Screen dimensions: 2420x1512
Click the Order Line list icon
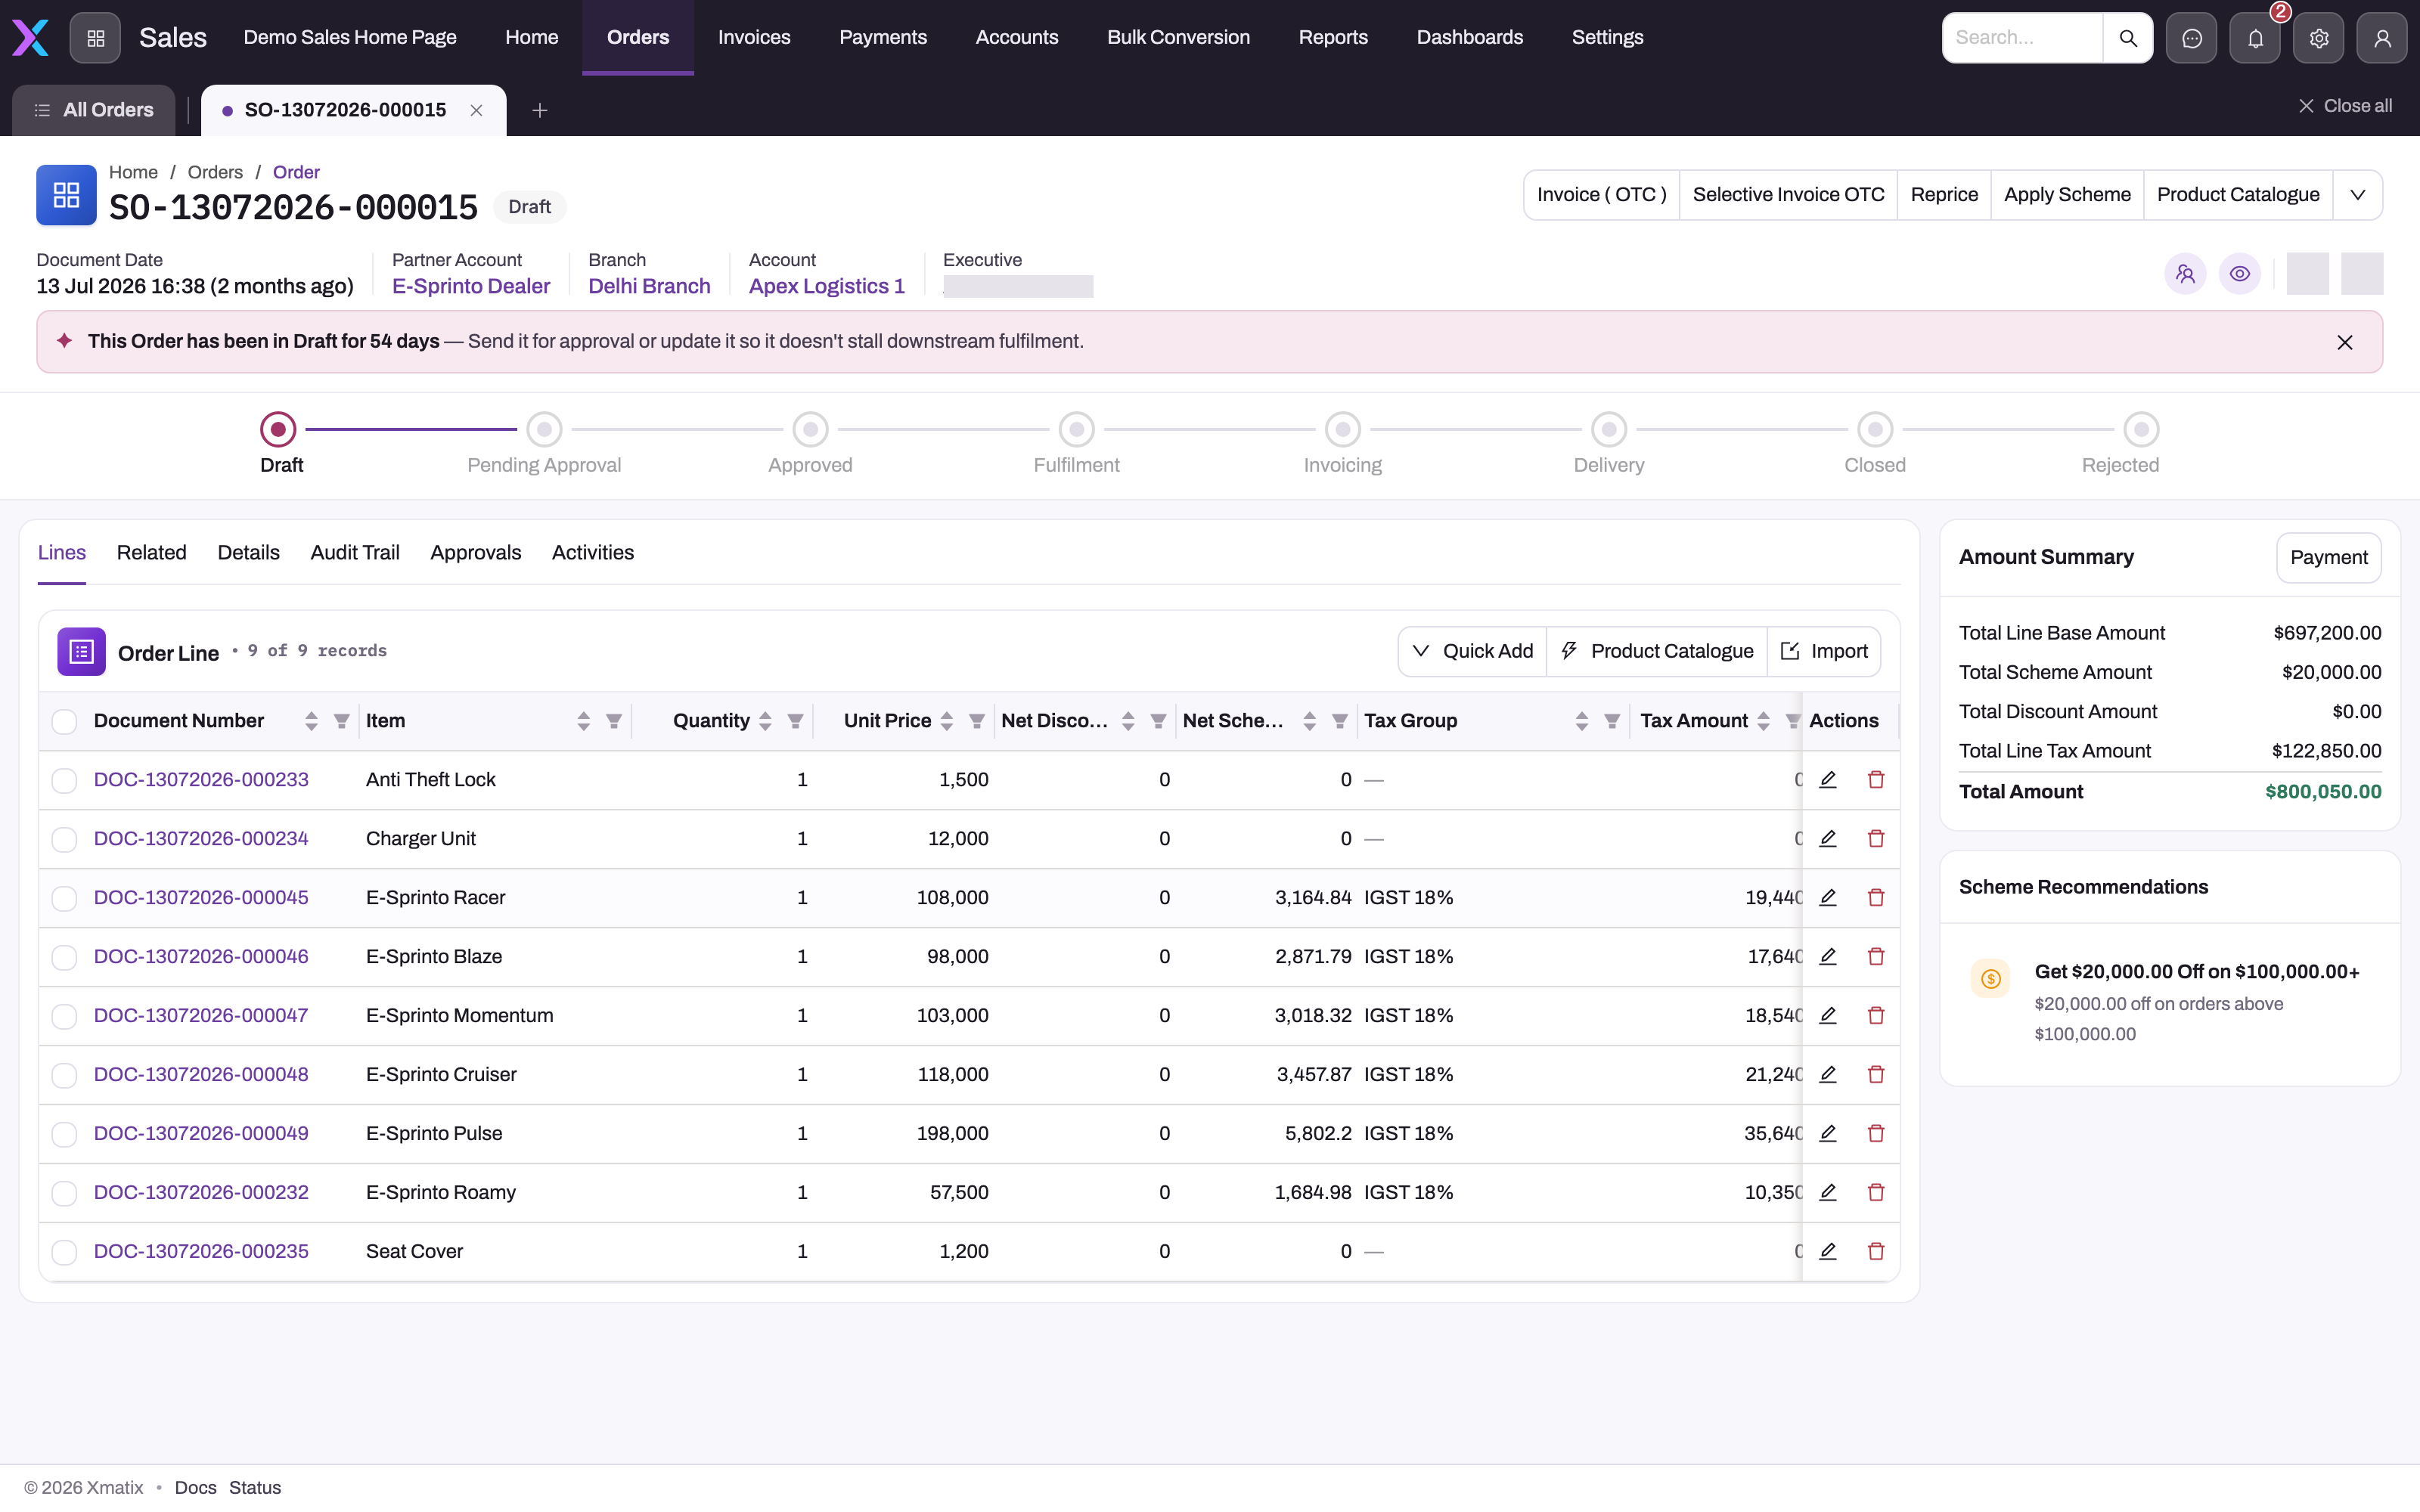click(81, 652)
